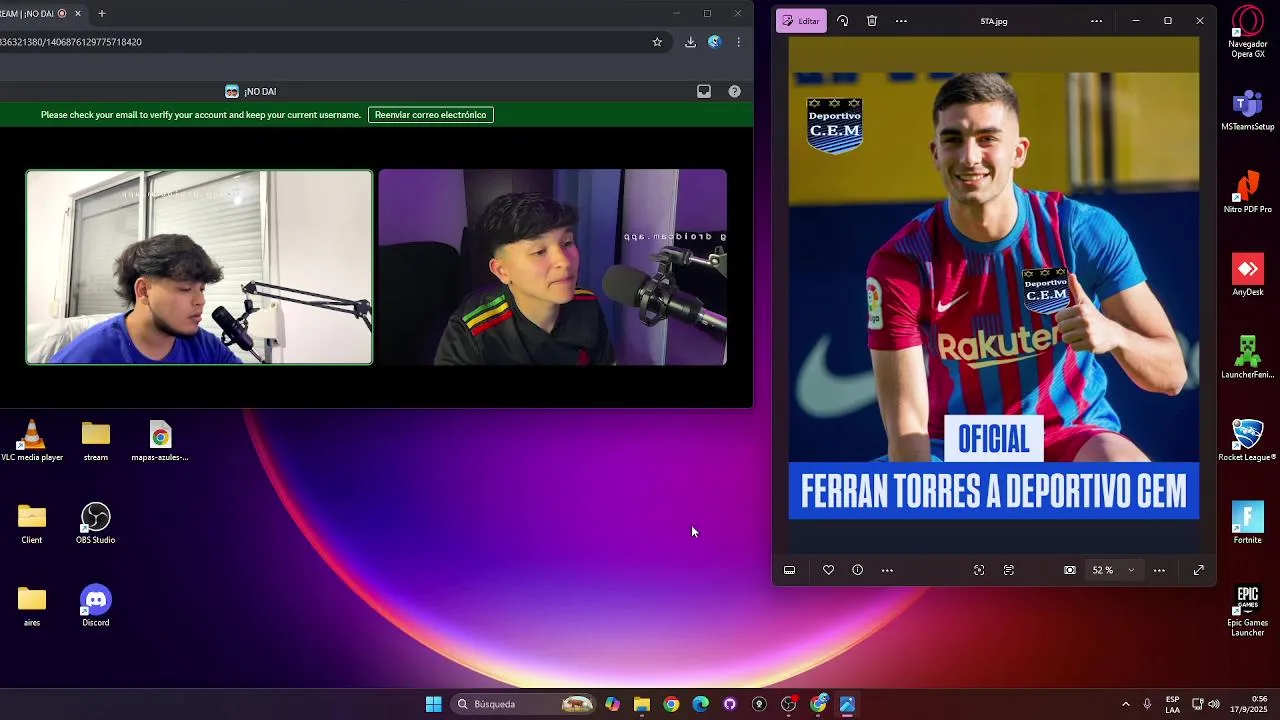Viewport: 1280px width, 720px height.
Task: Select Fortnite desktop shortcut
Action: (x=1247, y=523)
